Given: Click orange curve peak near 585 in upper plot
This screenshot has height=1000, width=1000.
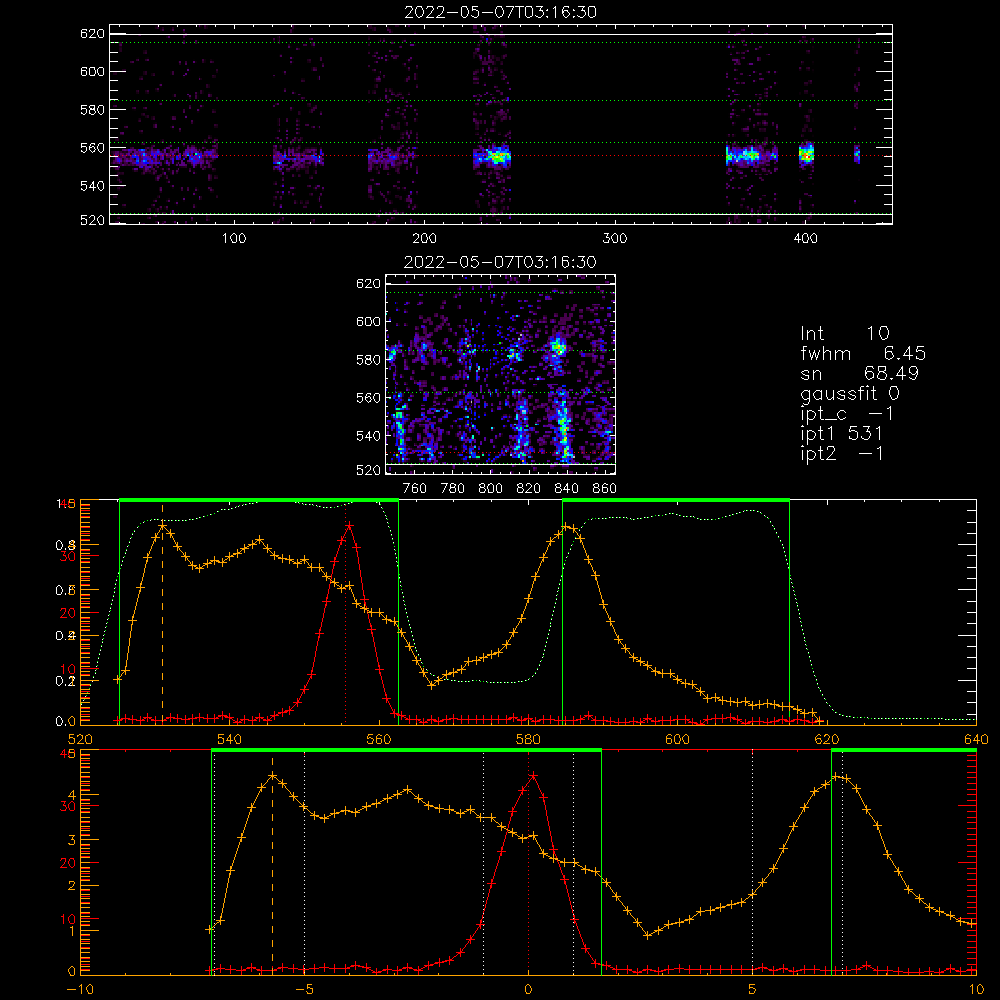Looking at the screenshot, I should 566,526.
